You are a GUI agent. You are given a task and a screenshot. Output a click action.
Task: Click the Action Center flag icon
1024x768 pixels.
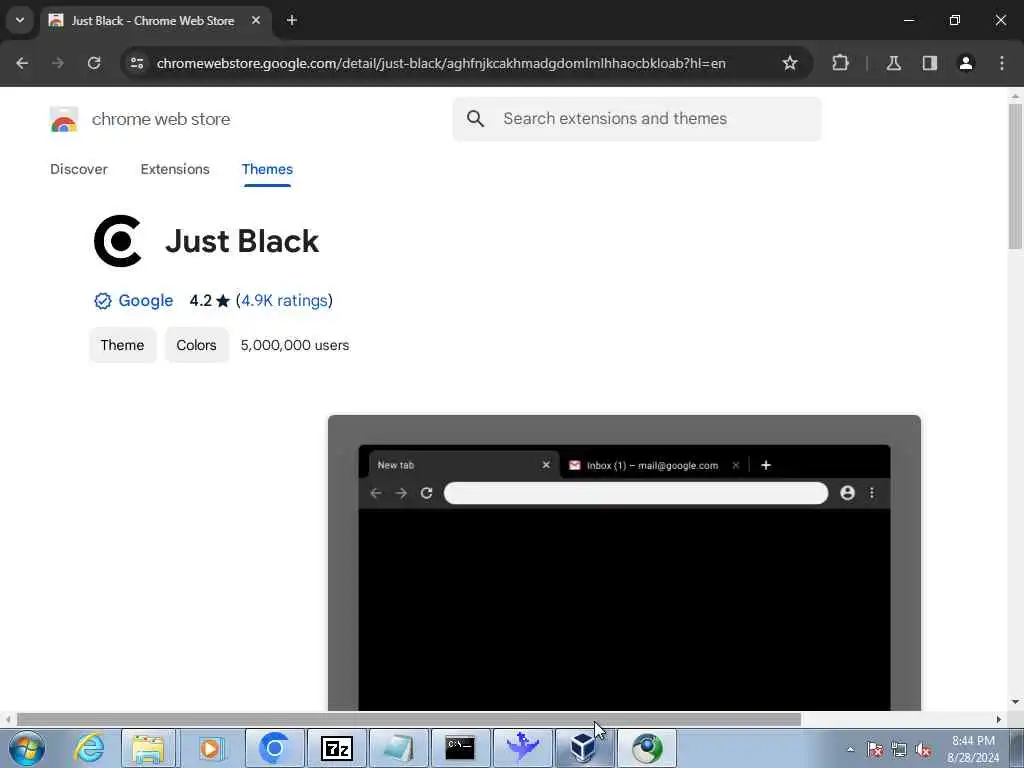click(x=875, y=750)
